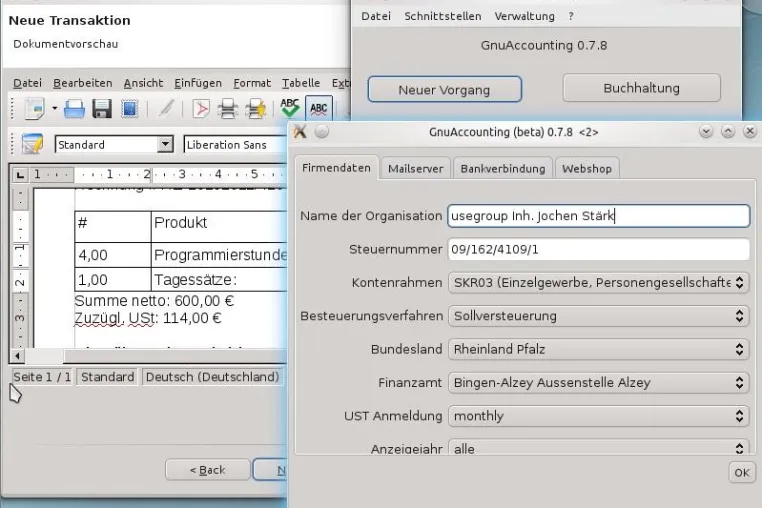The image size is (762, 508).
Task: Open the Datei menu in Writer
Action: pyautogui.click(x=27, y=83)
